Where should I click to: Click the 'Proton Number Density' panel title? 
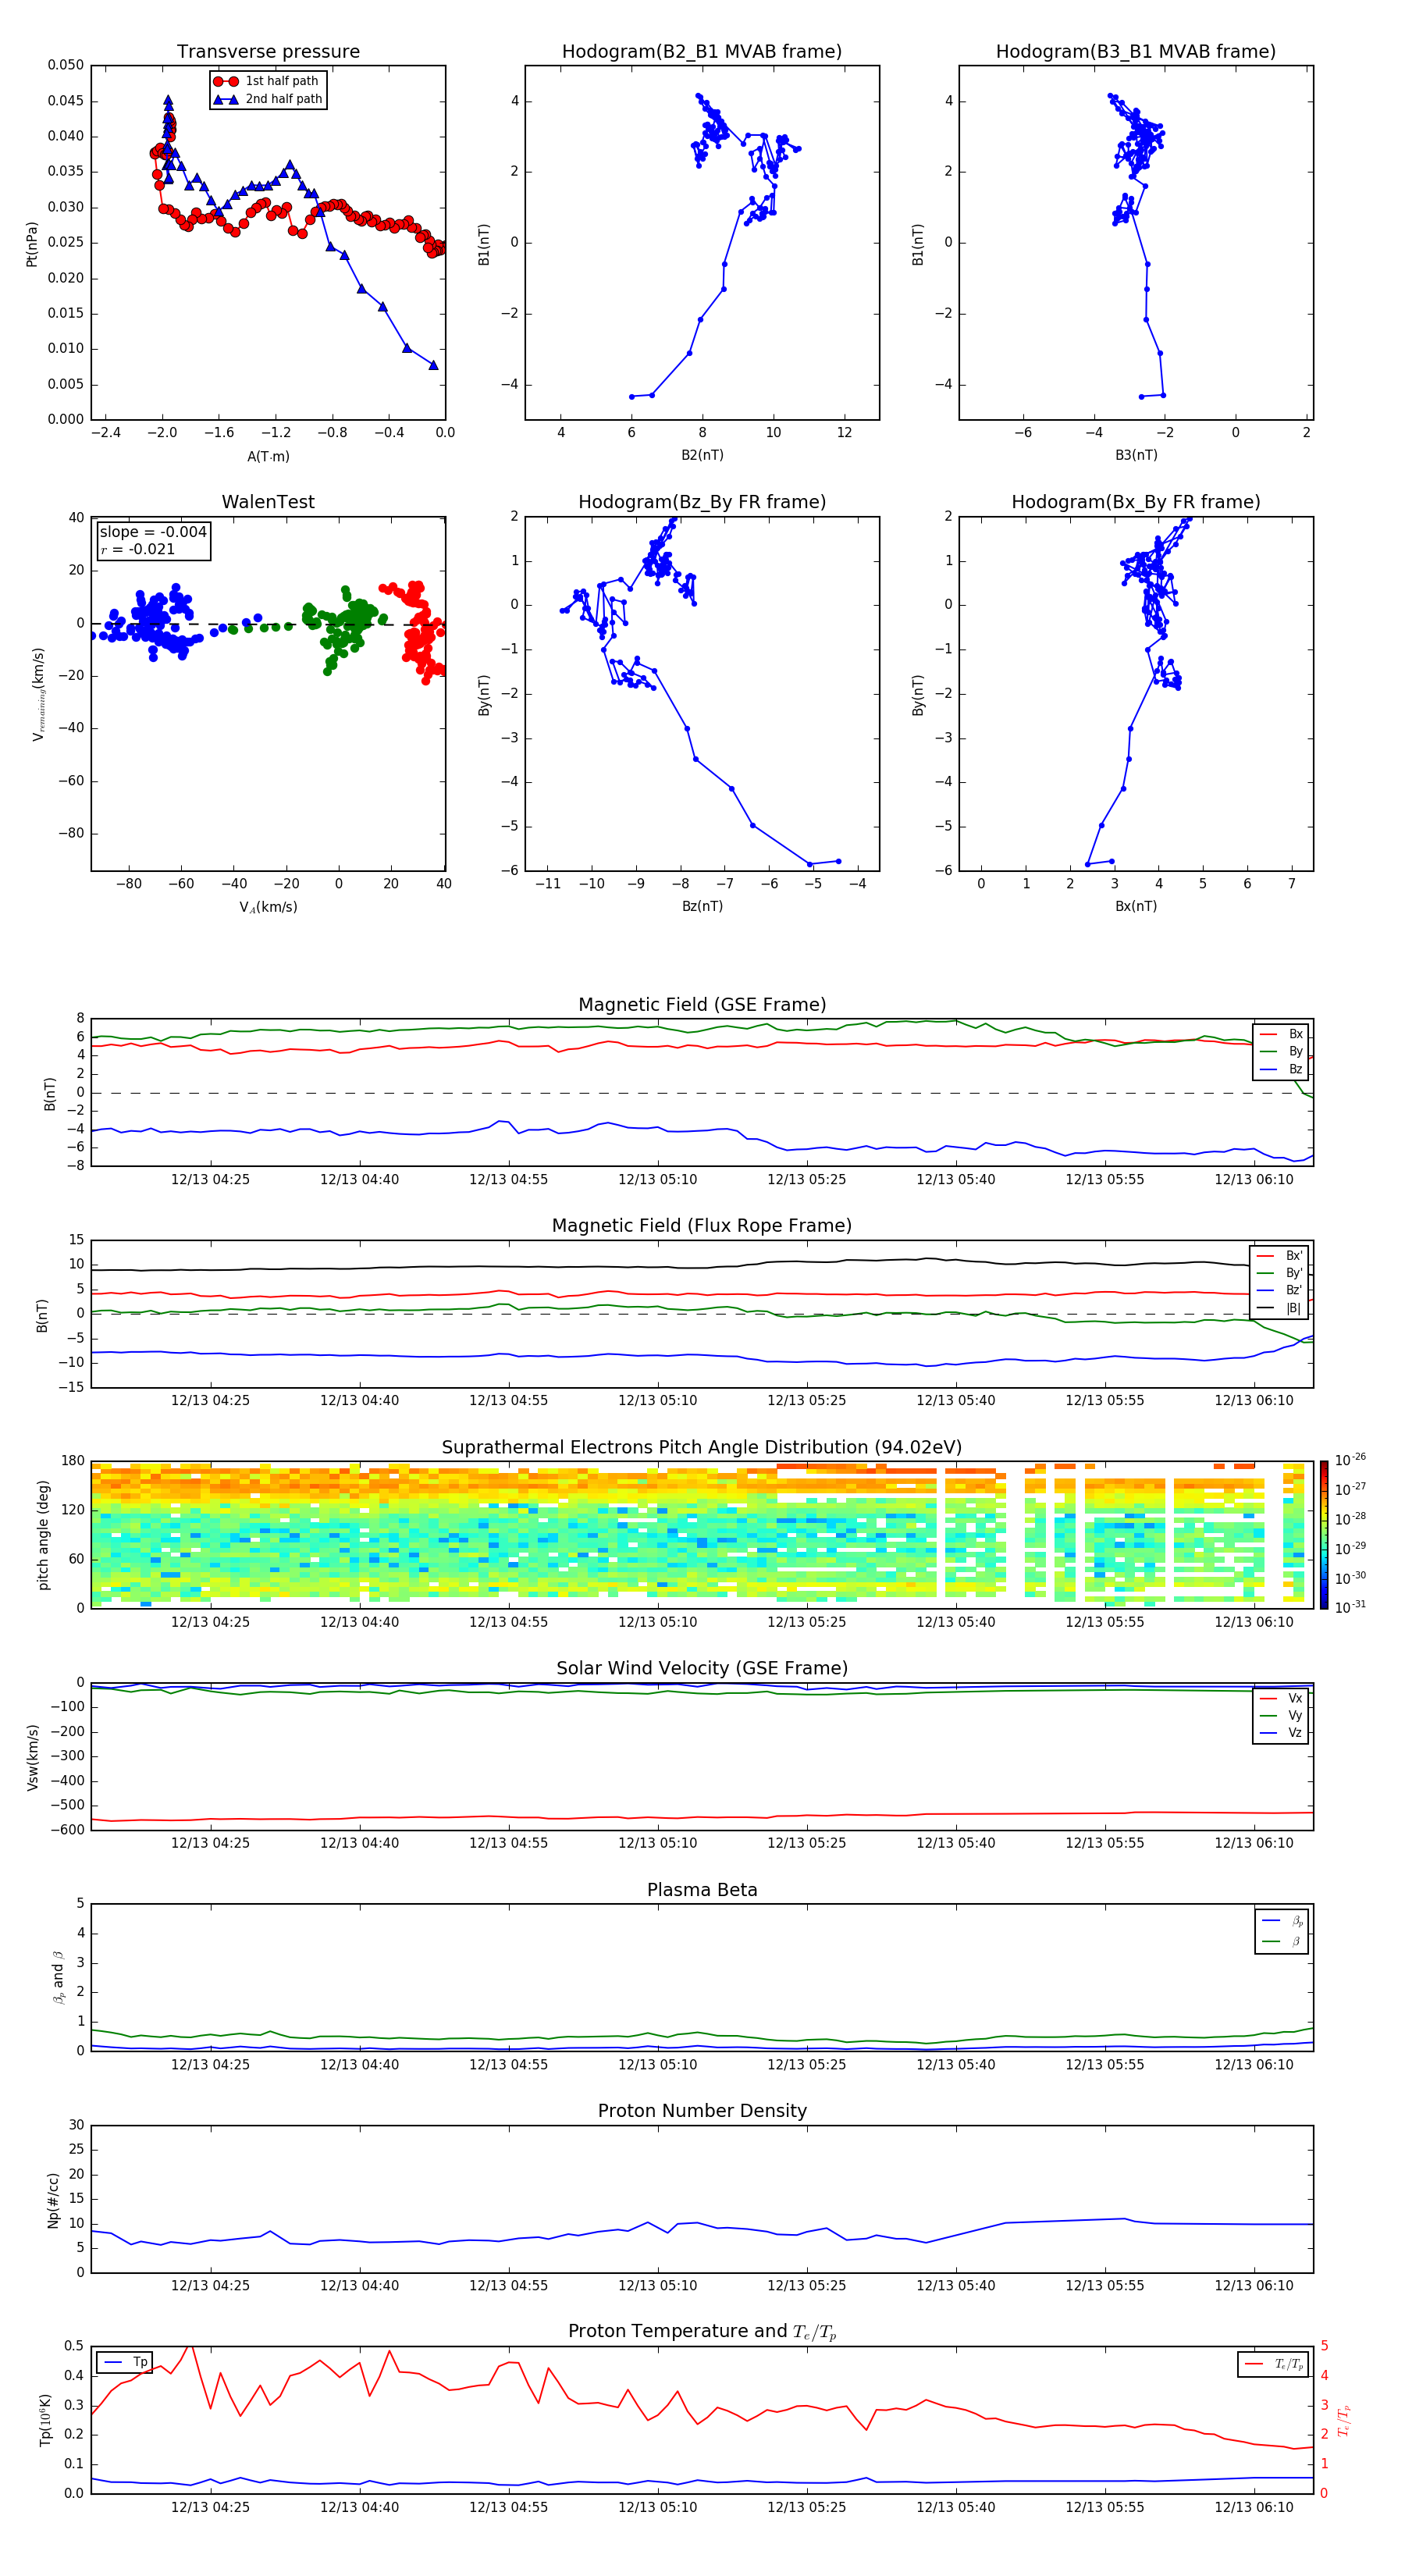click(x=702, y=2111)
